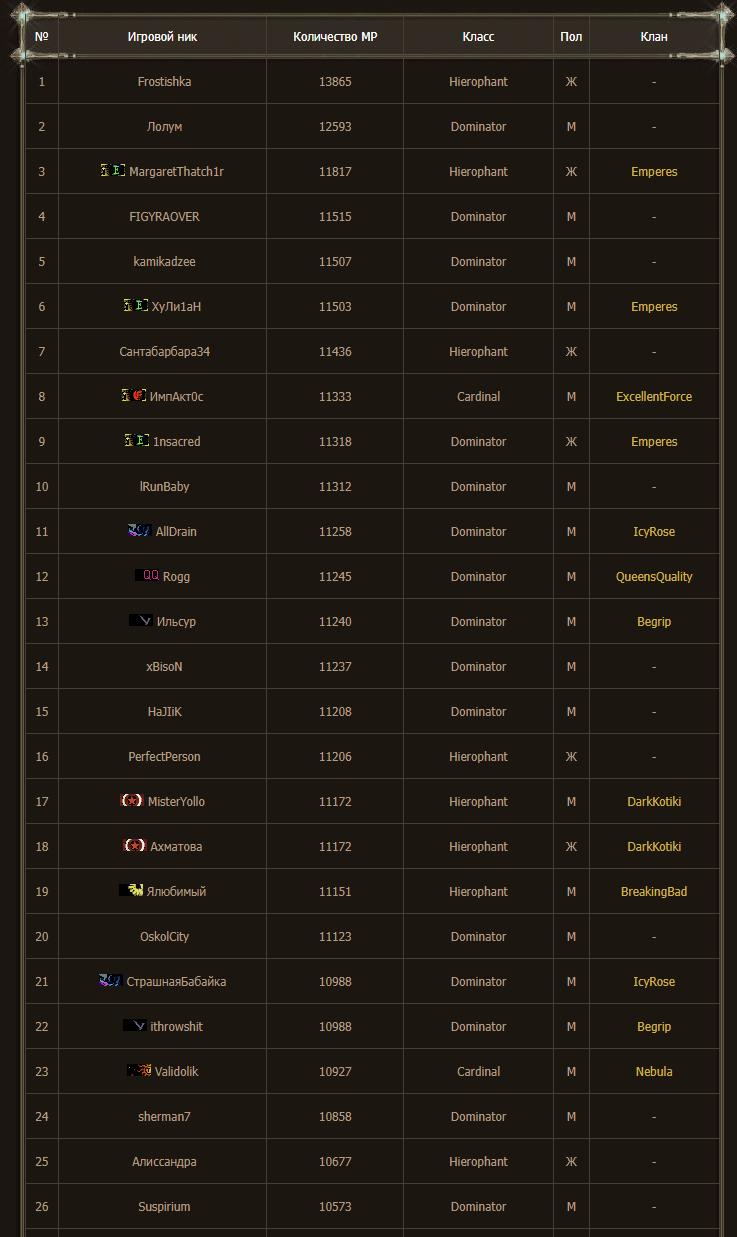Open the QueensQuality clan link
Viewport: 737px width, 1237px height.
[654, 577]
